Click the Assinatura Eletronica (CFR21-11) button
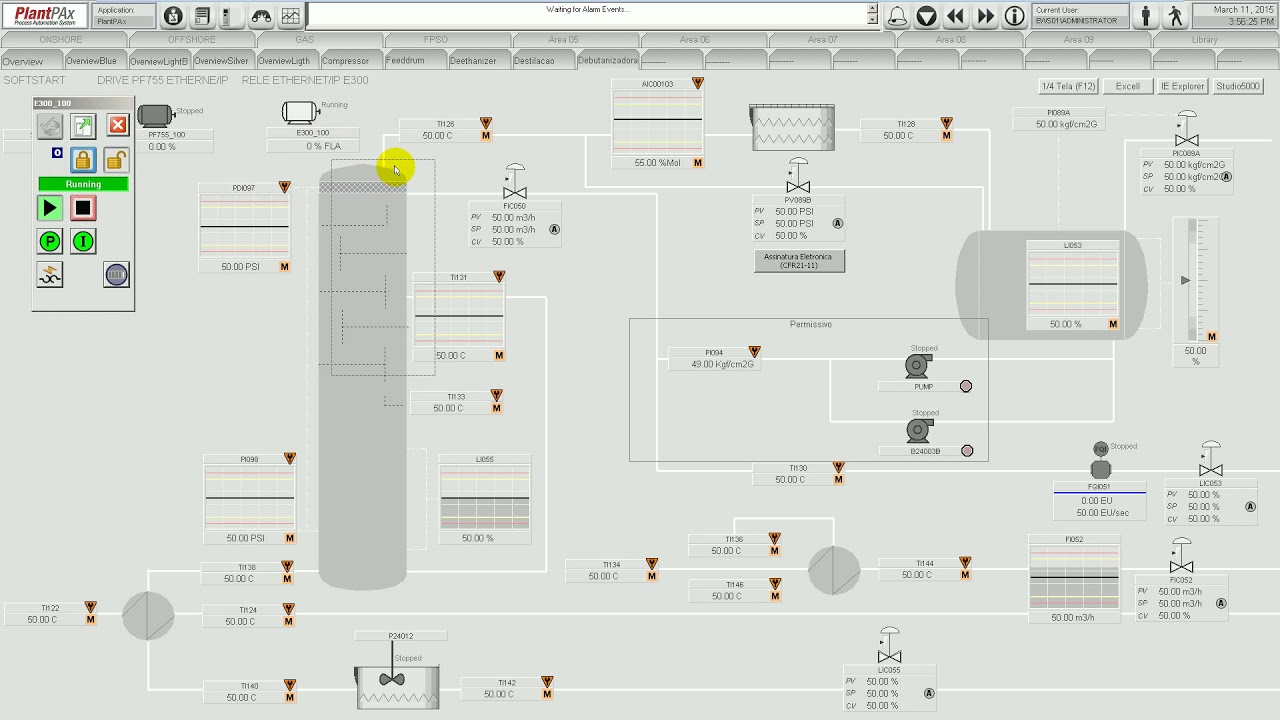This screenshot has width=1280, height=720. (x=798, y=261)
